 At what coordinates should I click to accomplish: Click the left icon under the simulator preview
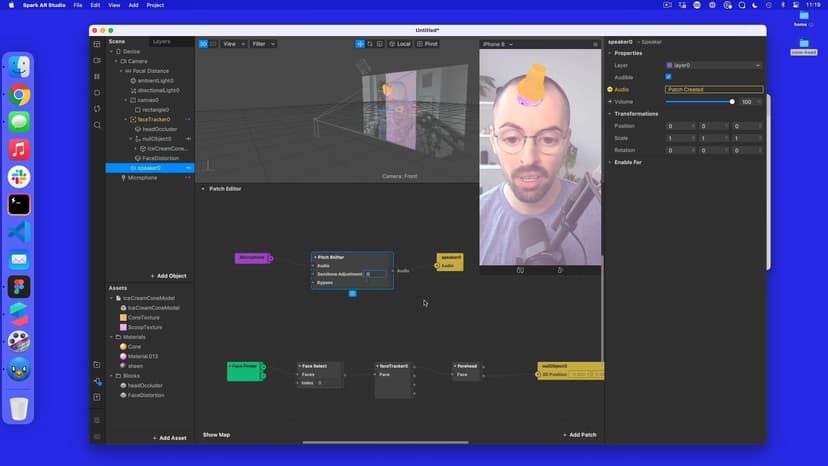click(x=520, y=271)
